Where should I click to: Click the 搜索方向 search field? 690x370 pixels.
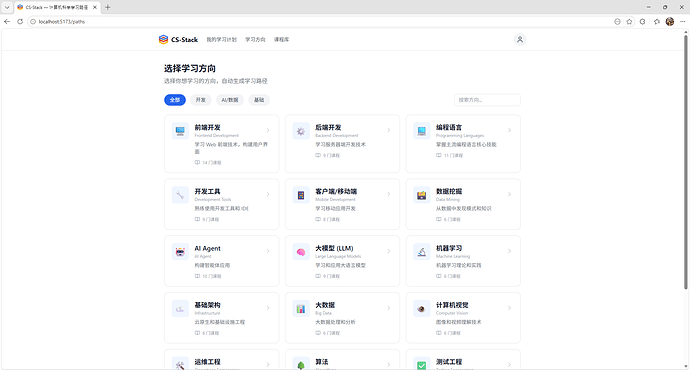coord(487,100)
